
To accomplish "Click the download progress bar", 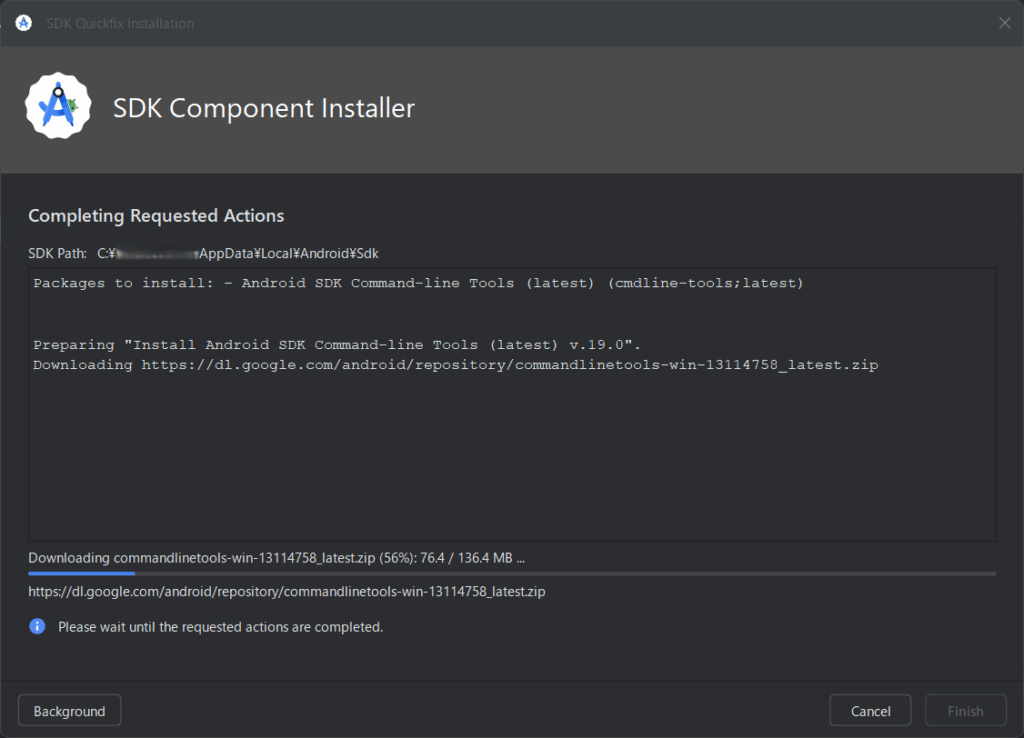I will [x=512, y=574].
